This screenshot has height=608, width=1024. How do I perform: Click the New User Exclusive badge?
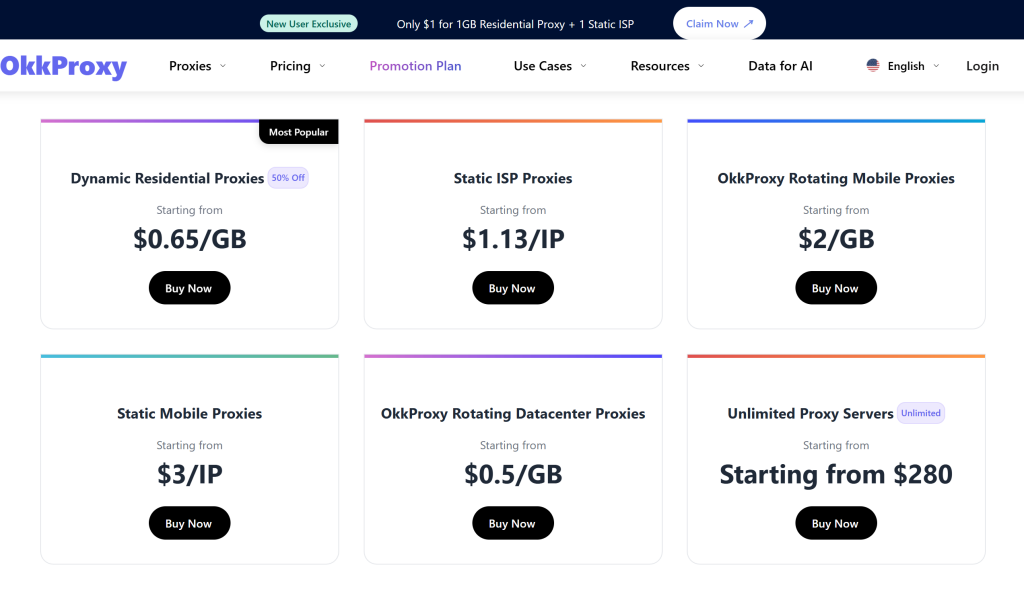[309, 24]
